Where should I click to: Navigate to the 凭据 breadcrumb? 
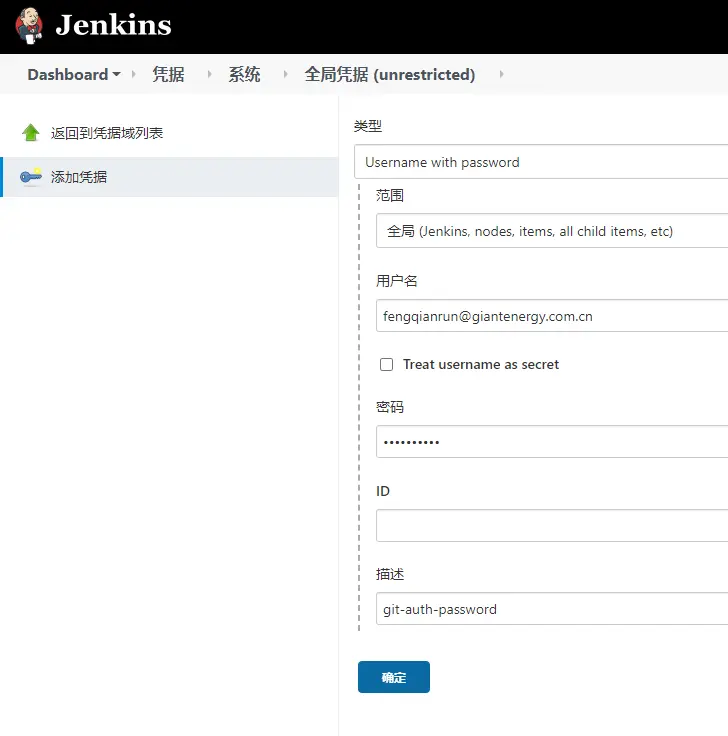click(168, 75)
